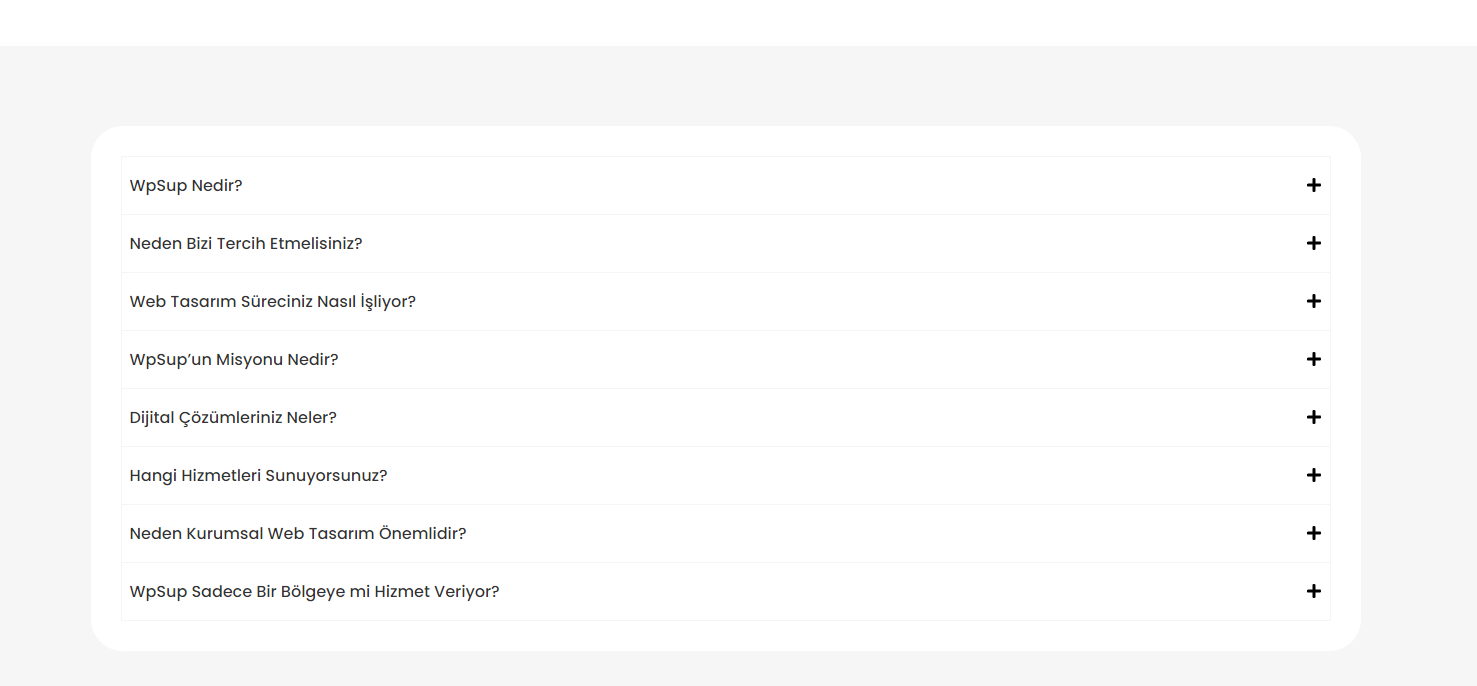The image size is (1477, 686).
Task: Click plus icon next to Web Tasarım Süreciniz question
Action: pos(1314,301)
